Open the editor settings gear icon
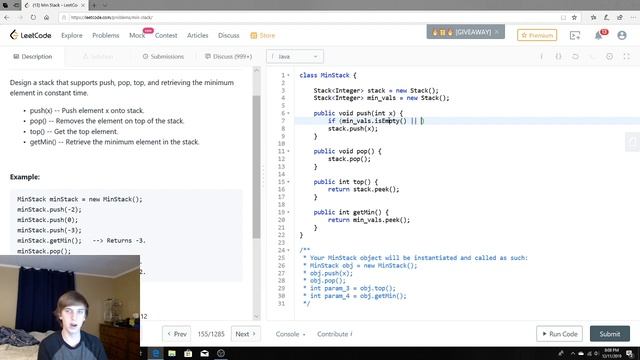The width and height of the screenshot is (640, 360). pyautogui.click(x=609, y=56)
